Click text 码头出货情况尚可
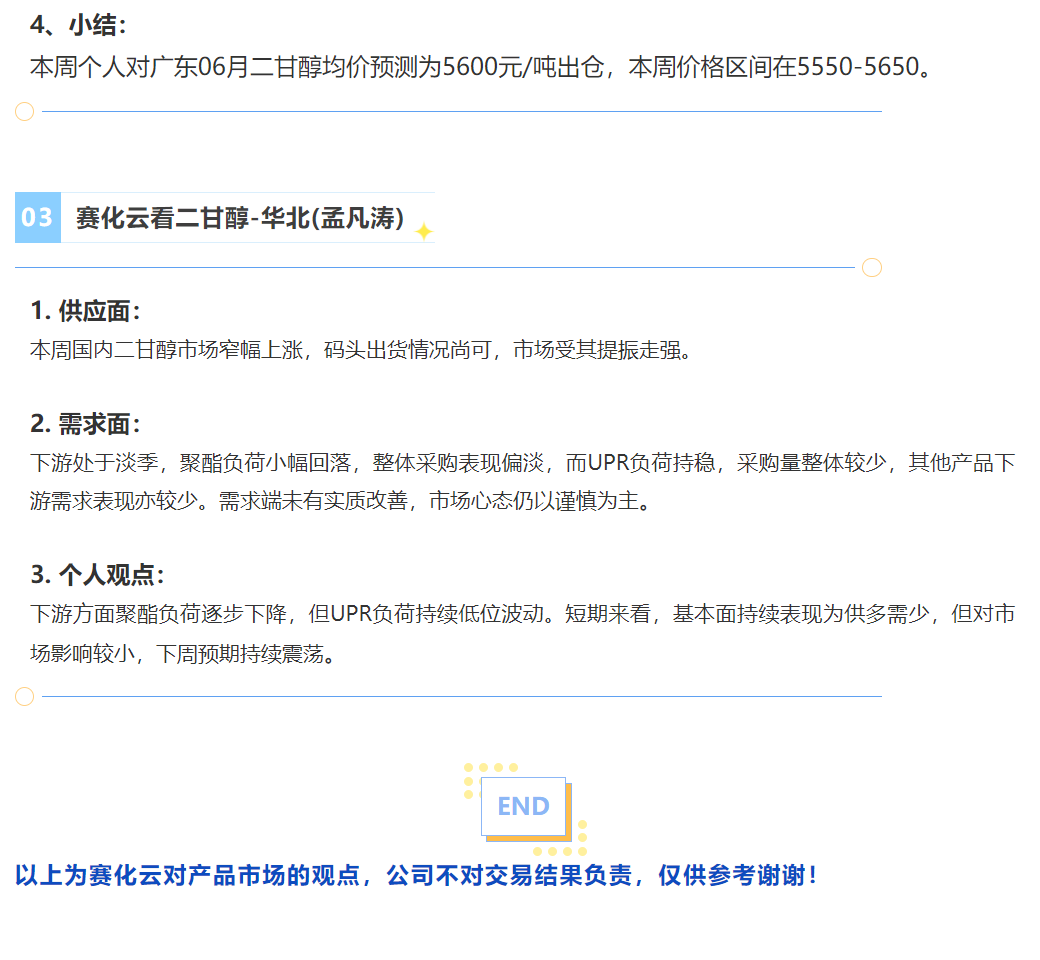This screenshot has height=960, width=1040. tap(407, 350)
